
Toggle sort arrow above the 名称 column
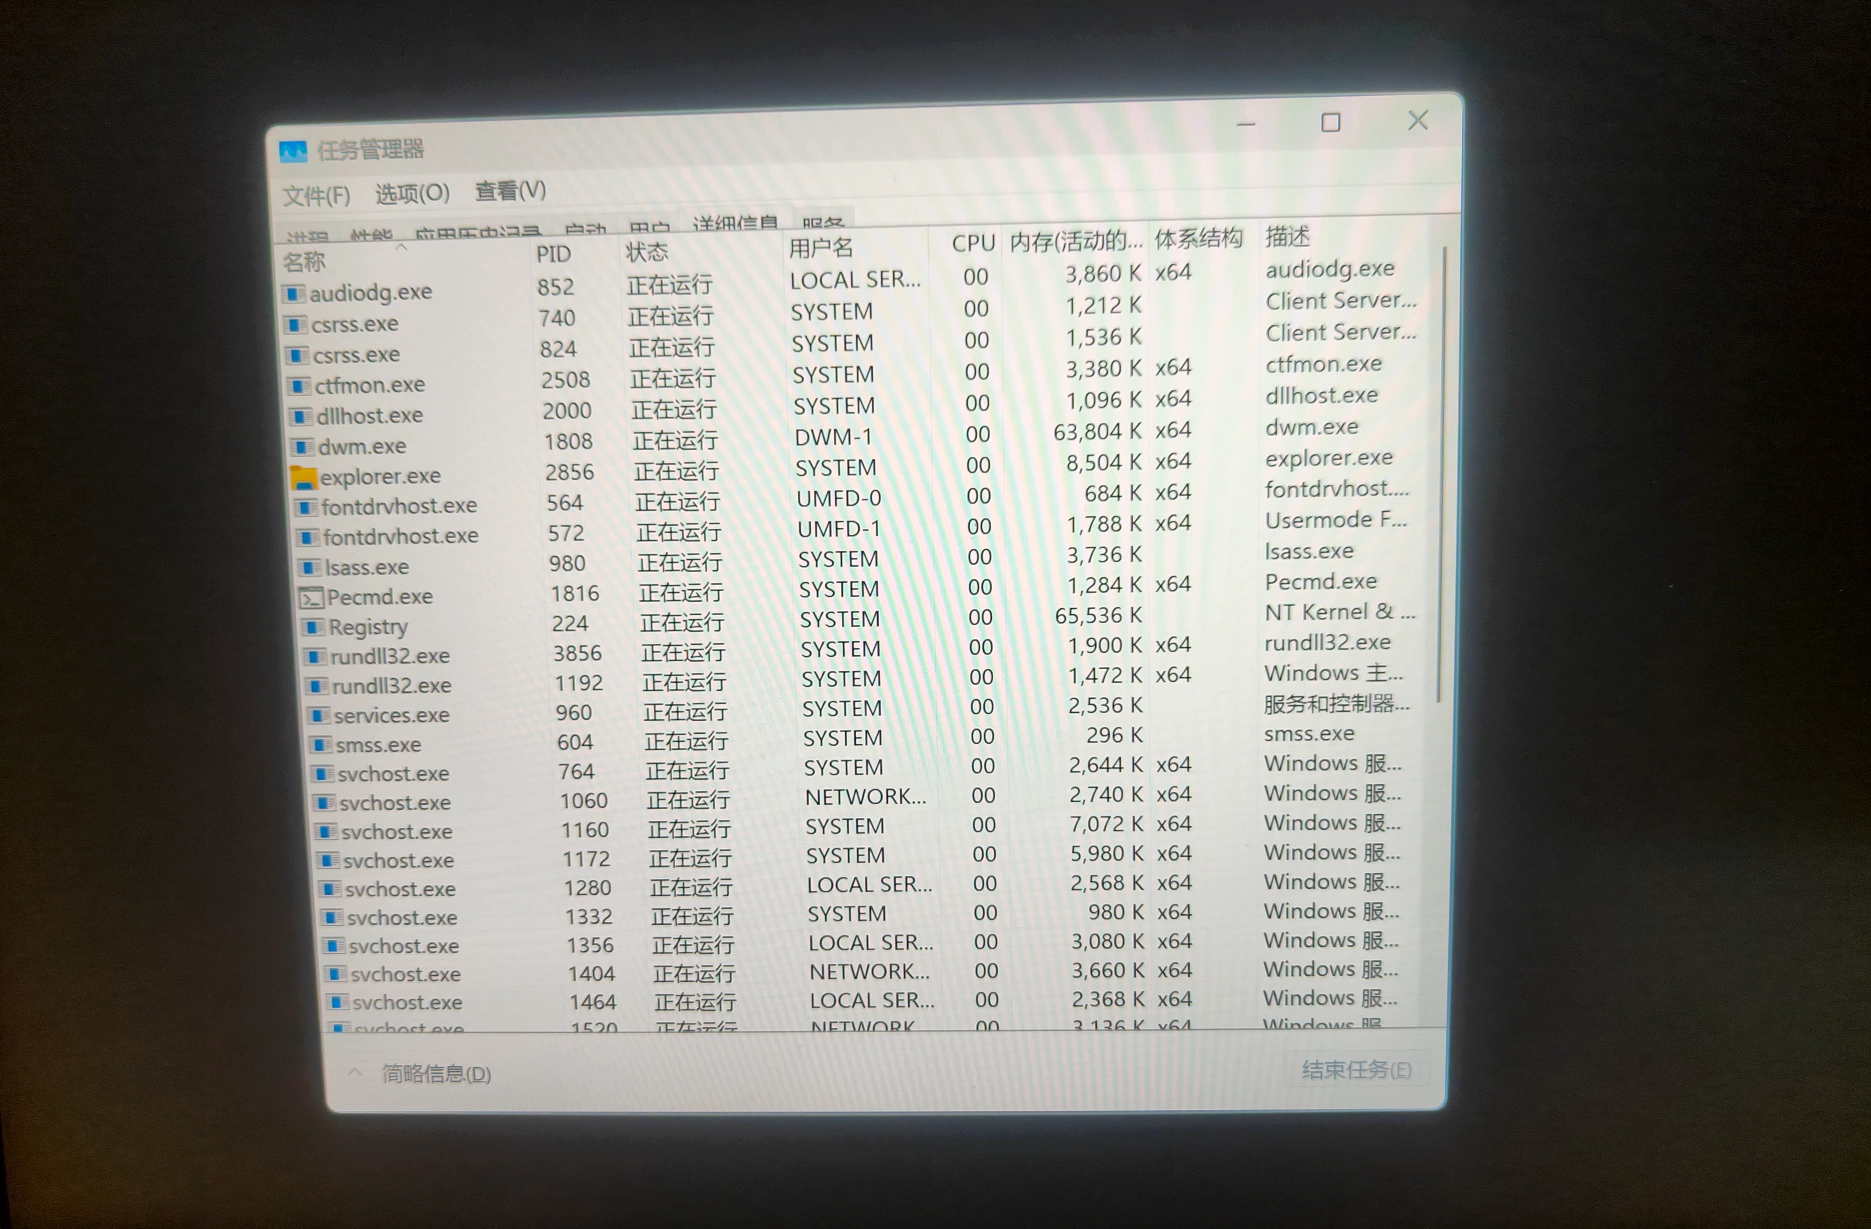401,246
